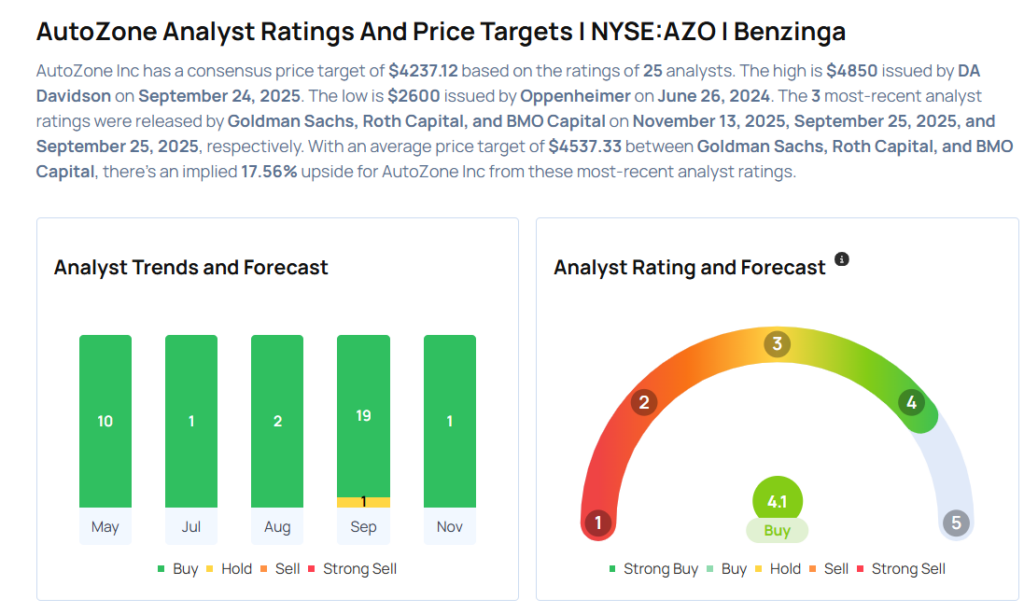
Task: Click the May bar showing 10 ratings
Action: pos(105,421)
